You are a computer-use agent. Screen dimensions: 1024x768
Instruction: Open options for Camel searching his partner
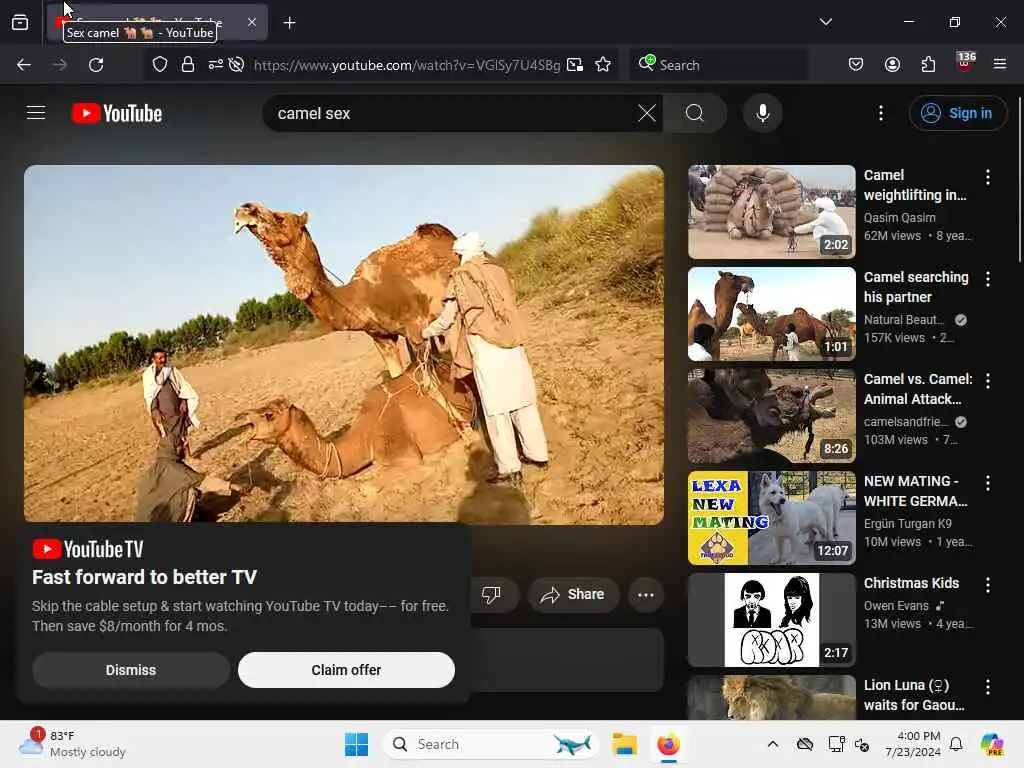coord(987,279)
